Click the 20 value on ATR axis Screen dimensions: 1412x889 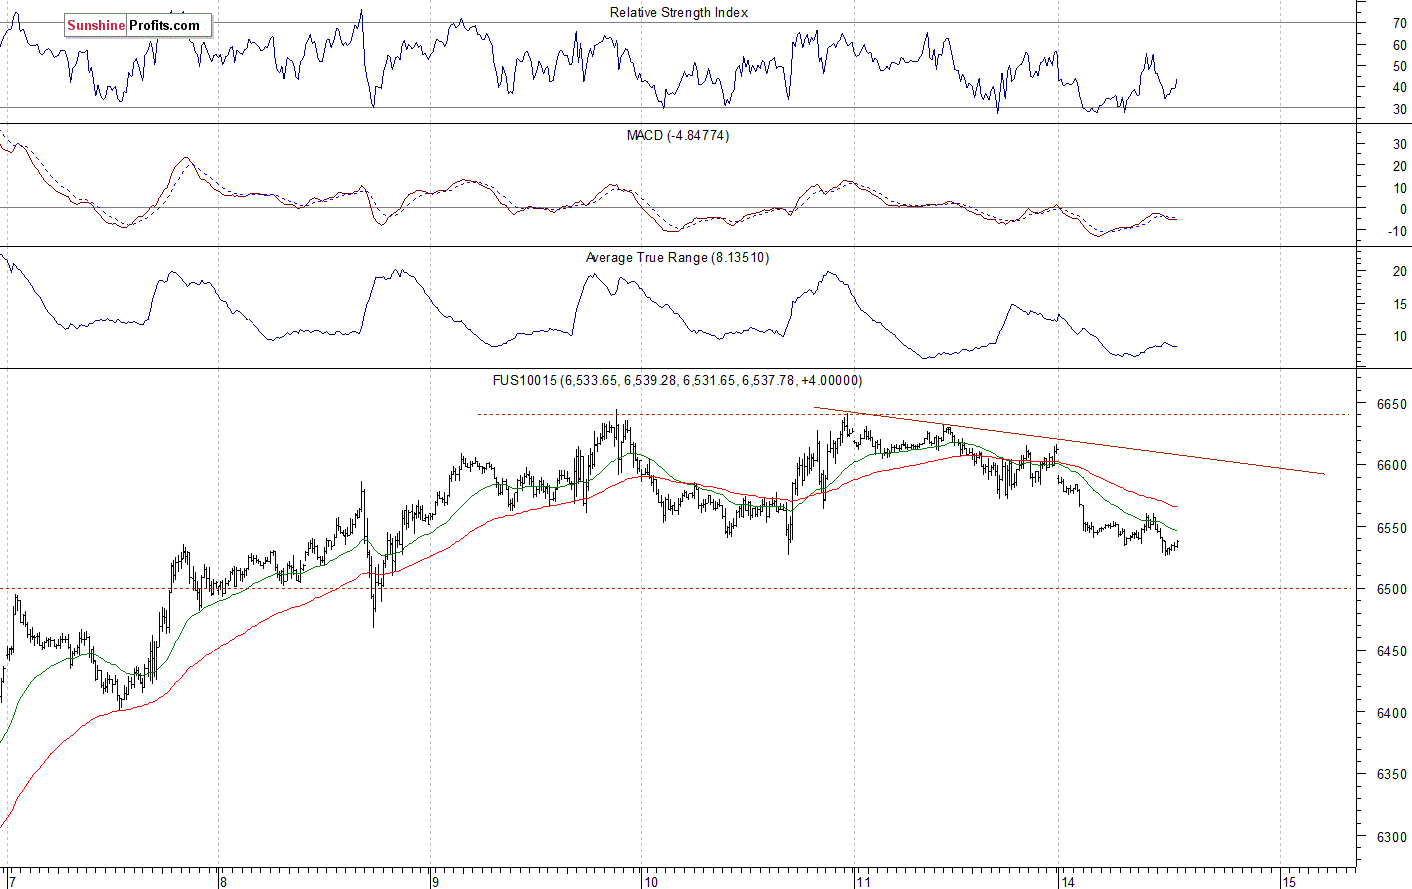pyautogui.click(x=1400, y=272)
